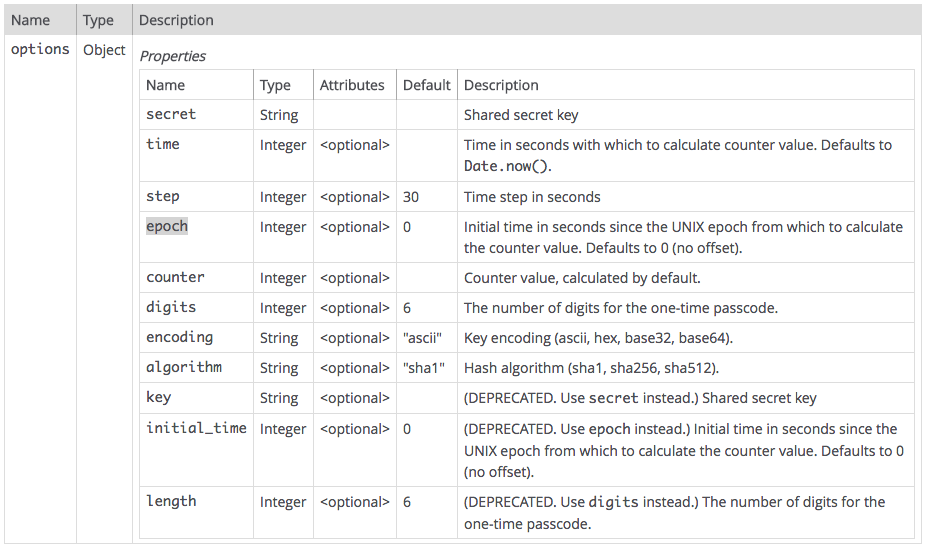This screenshot has height=552, width=926.
Task: Click the Object type cell
Action: (x=104, y=50)
